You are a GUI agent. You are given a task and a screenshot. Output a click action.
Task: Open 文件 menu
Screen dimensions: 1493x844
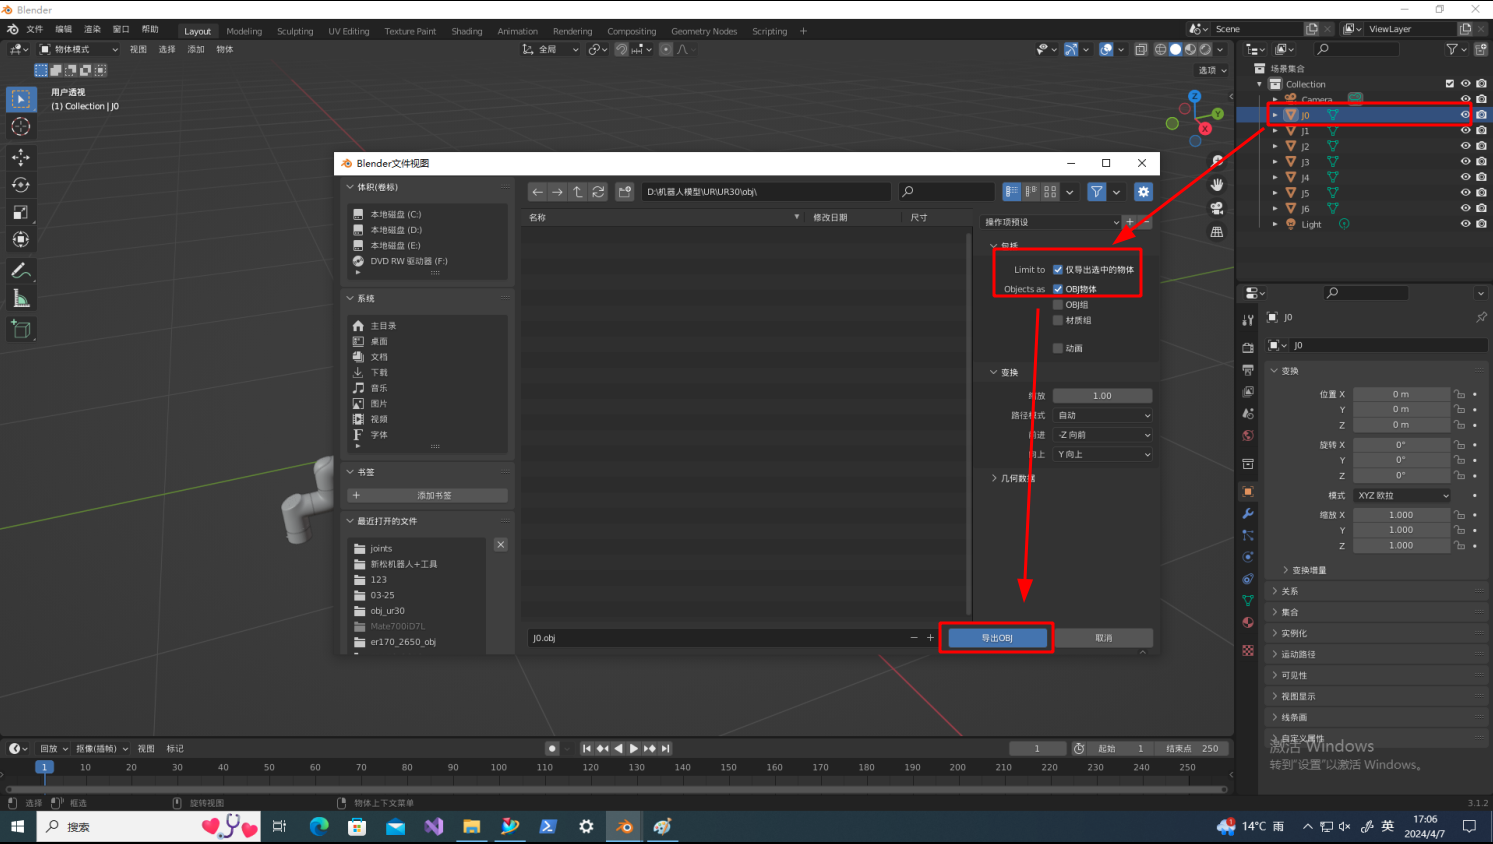click(x=35, y=30)
